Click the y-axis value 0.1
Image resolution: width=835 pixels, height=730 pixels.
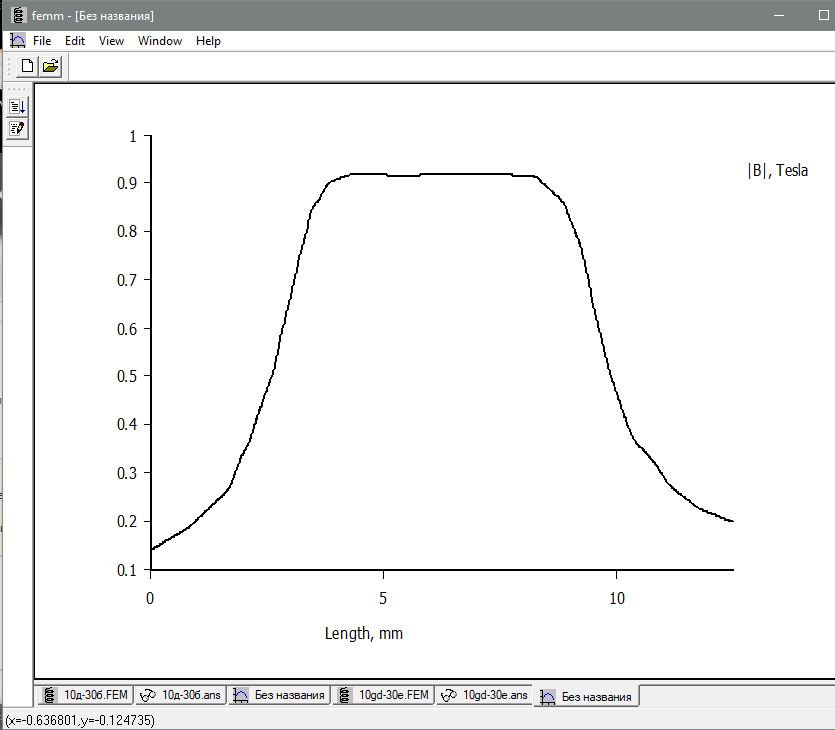tap(127, 570)
